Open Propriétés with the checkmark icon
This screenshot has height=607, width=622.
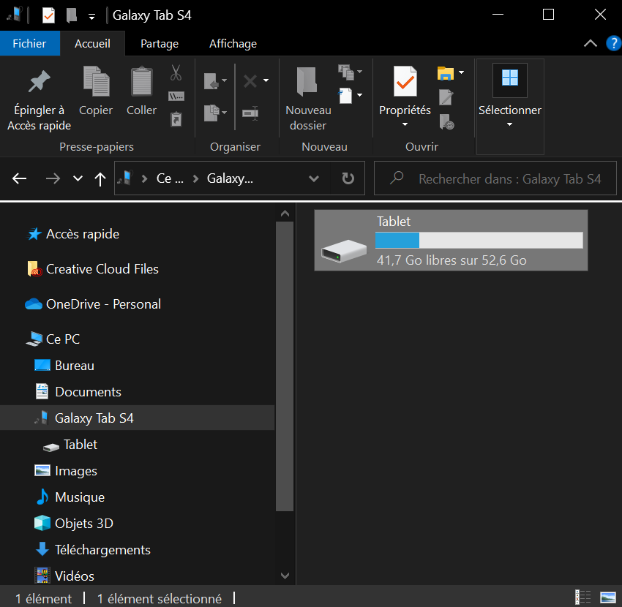coord(404,82)
